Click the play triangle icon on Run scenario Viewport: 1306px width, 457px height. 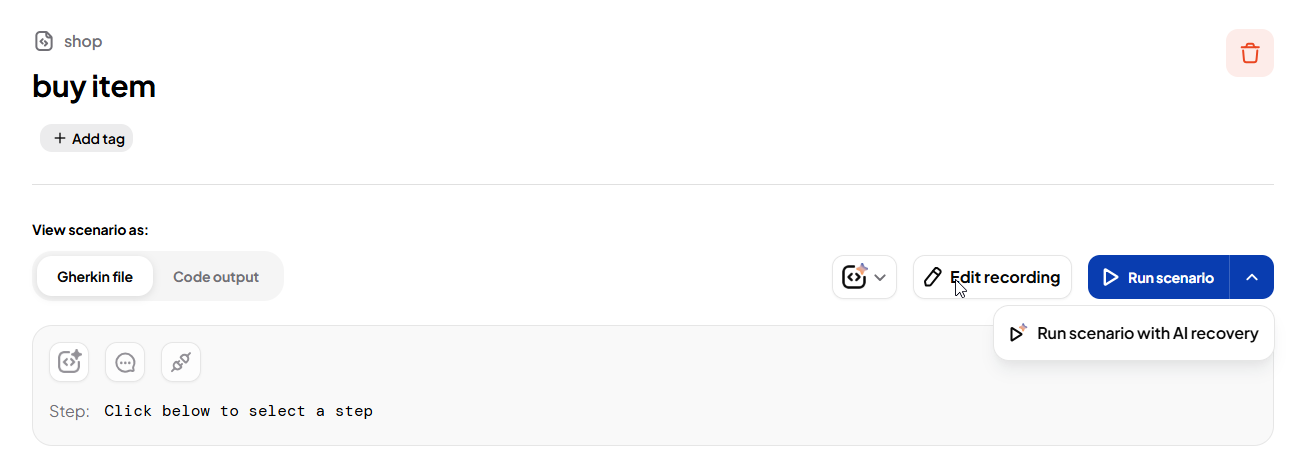pos(1110,277)
